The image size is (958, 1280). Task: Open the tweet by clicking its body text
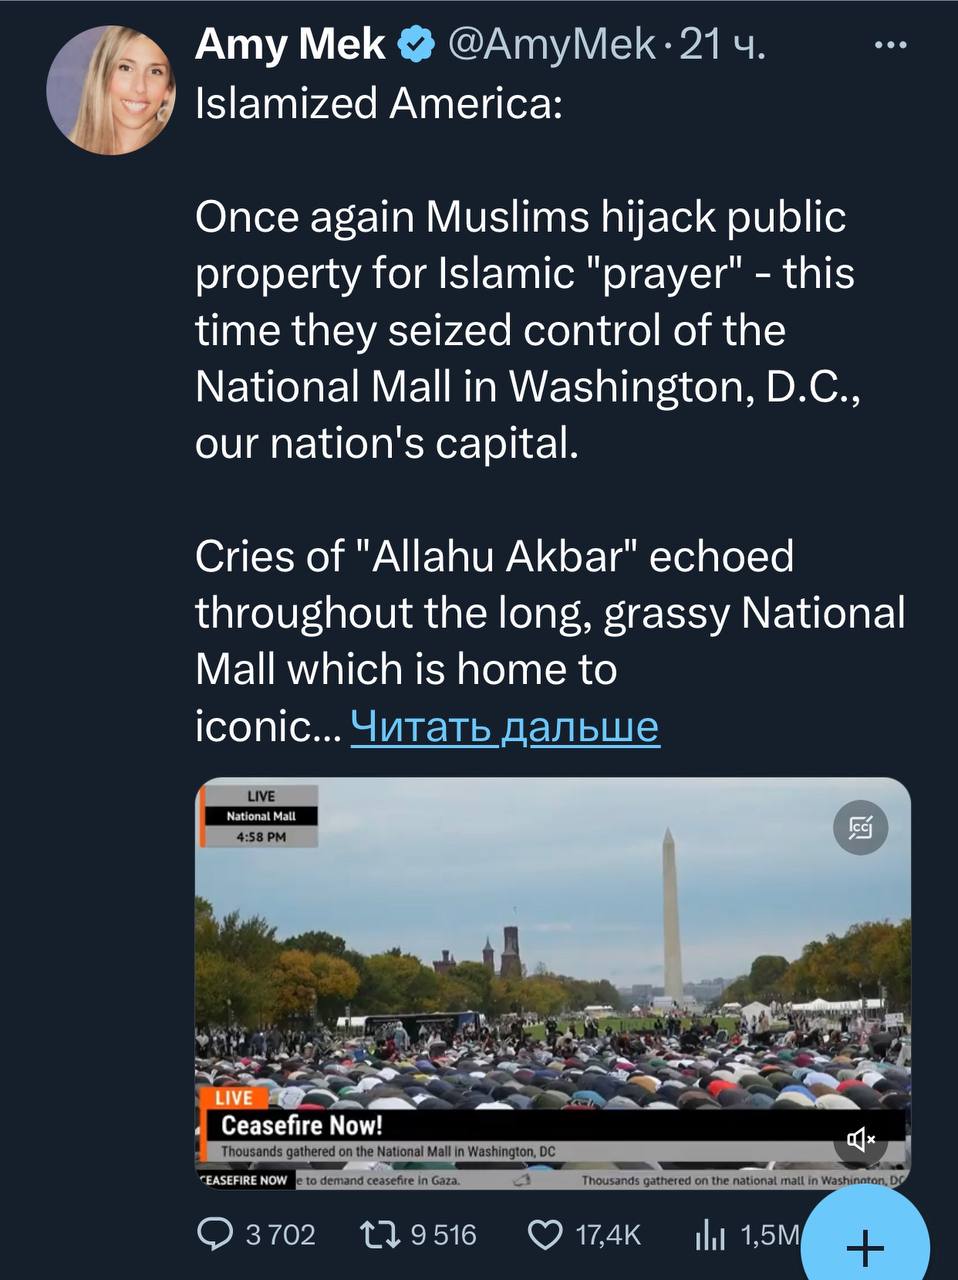pos(520,330)
